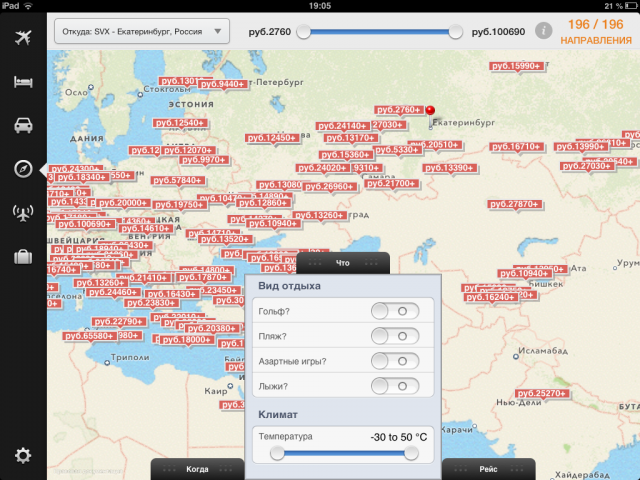Open the suitcase trips icon
The image size is (640, 480).
click(x=23, y=257)
